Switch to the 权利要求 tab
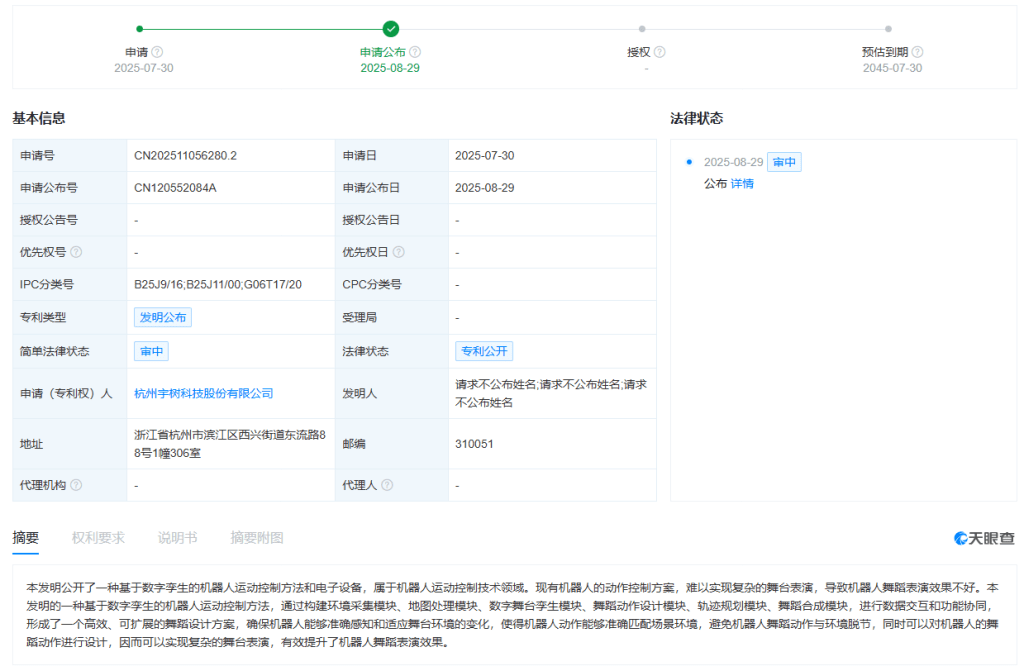 pyautogui.click(x=98, y=538)
